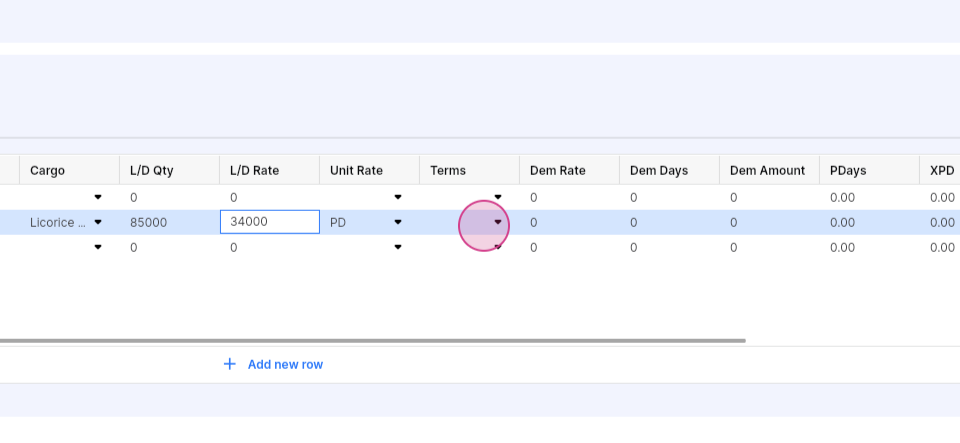Open the Cargo dropdown in the first row
Viewport: 960px width, 443px height.
(98, 197)
